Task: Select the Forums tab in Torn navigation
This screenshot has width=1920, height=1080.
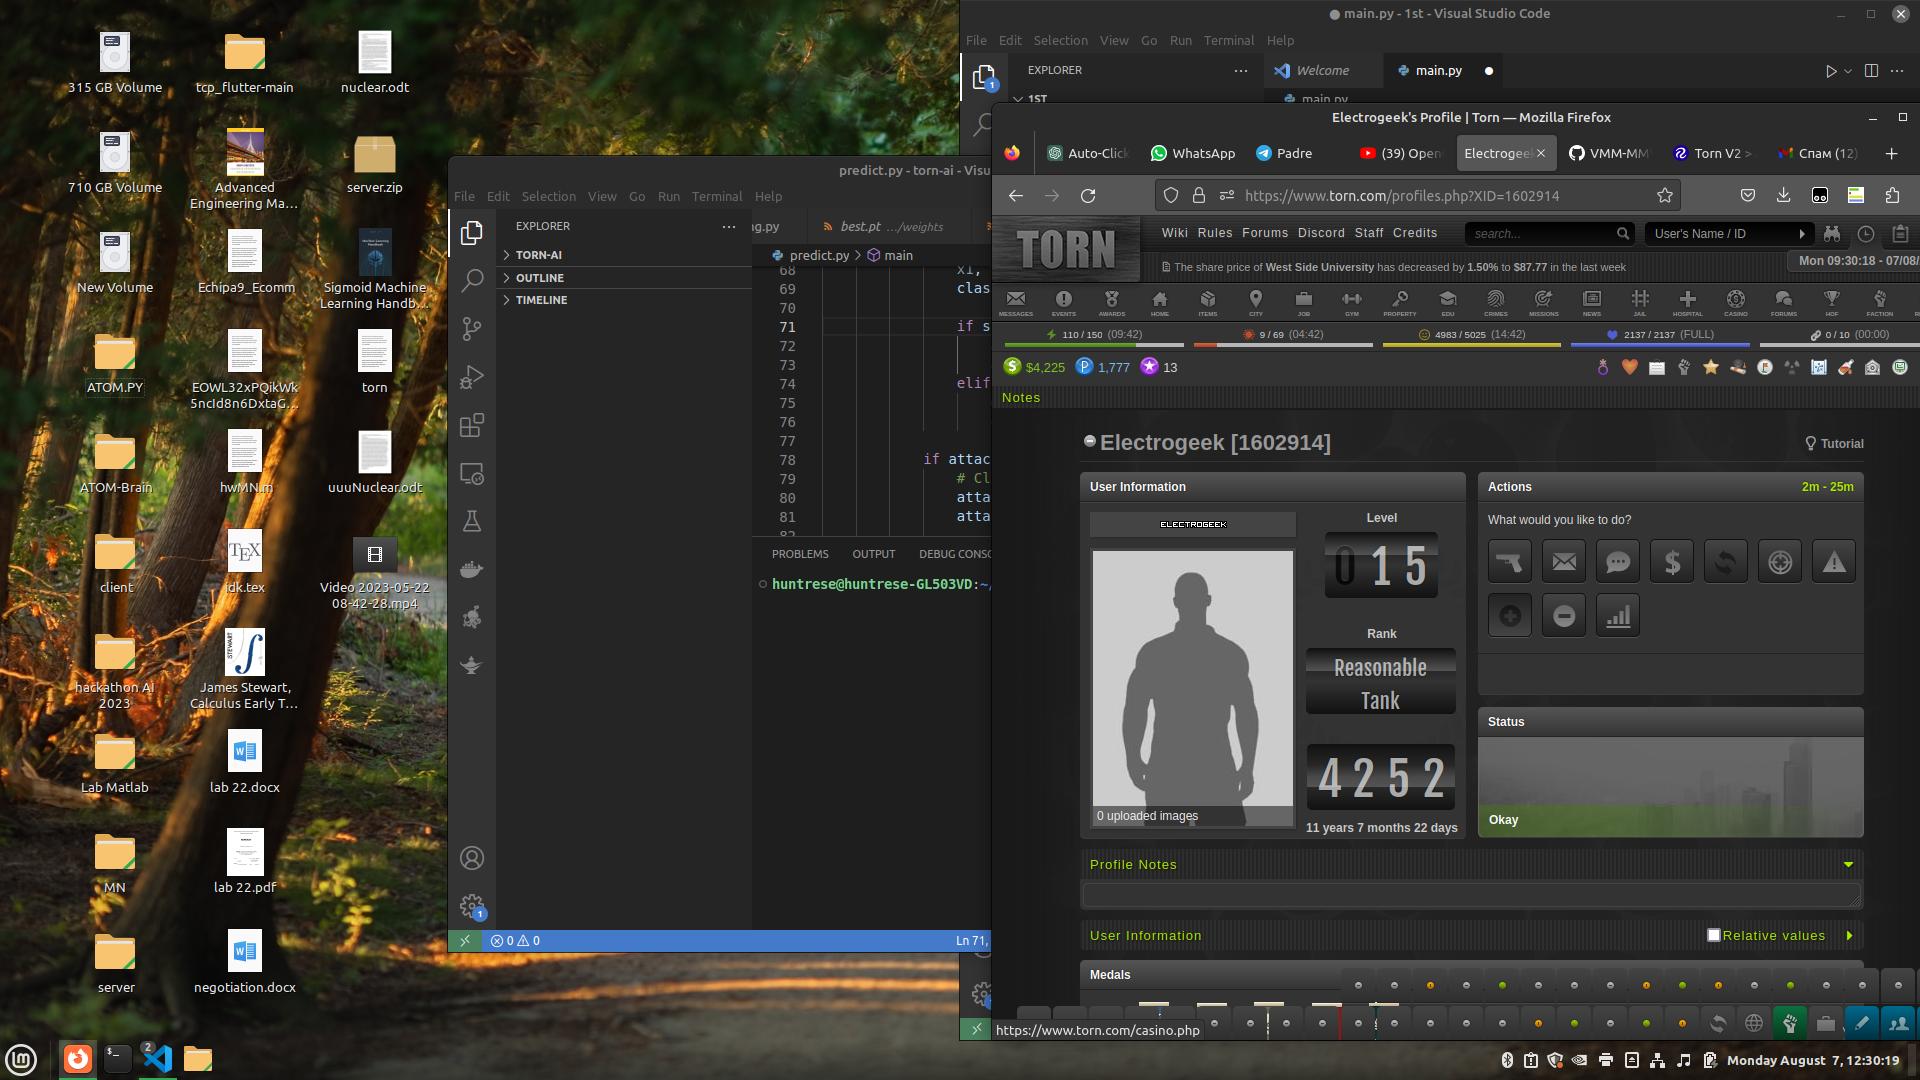Action: 1263,232
